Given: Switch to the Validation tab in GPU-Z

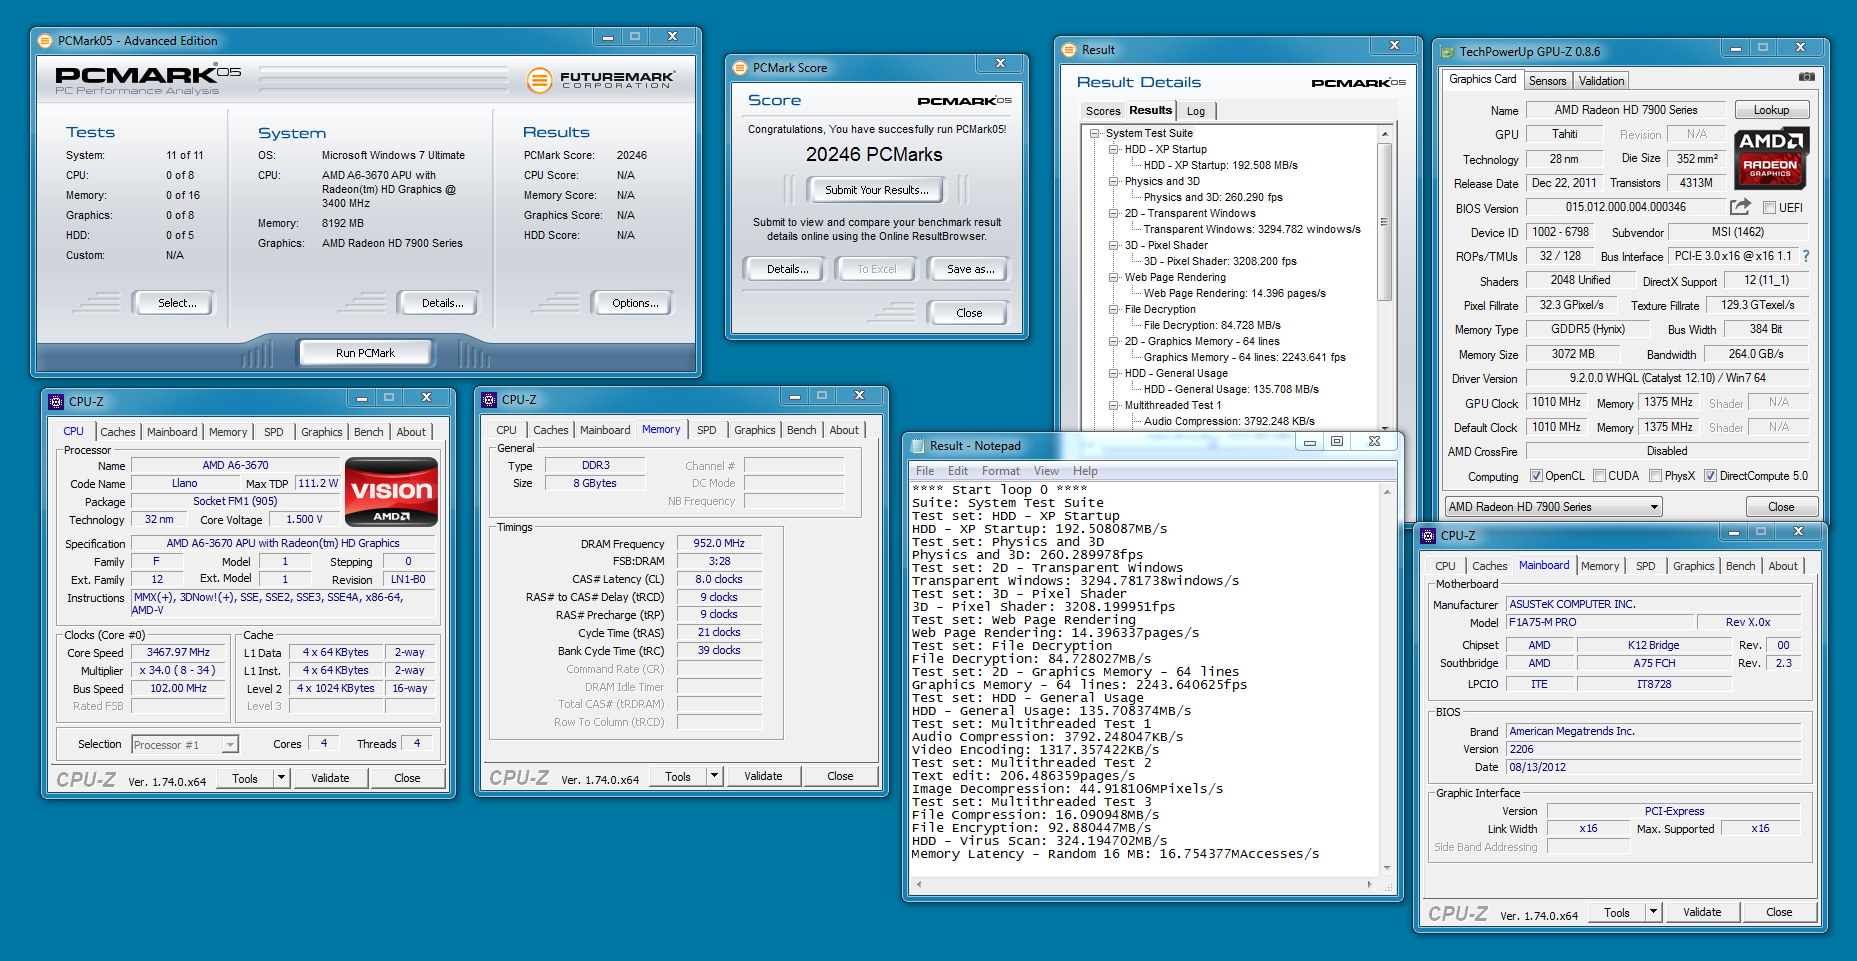Looking at the screenshot, I should click(x=1602, y=81).
